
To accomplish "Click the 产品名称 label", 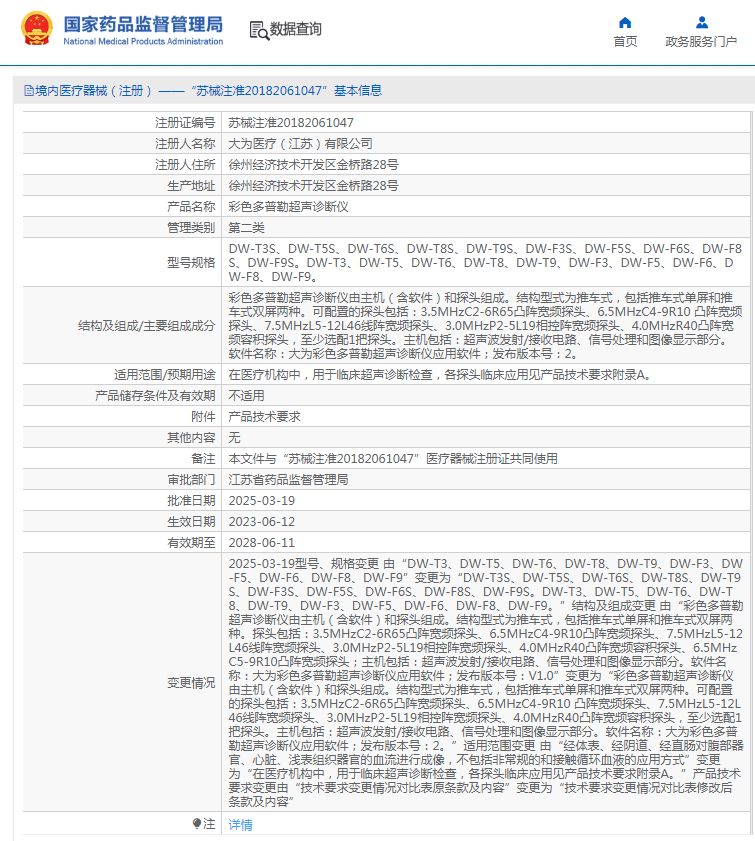I will coord(191,206).
